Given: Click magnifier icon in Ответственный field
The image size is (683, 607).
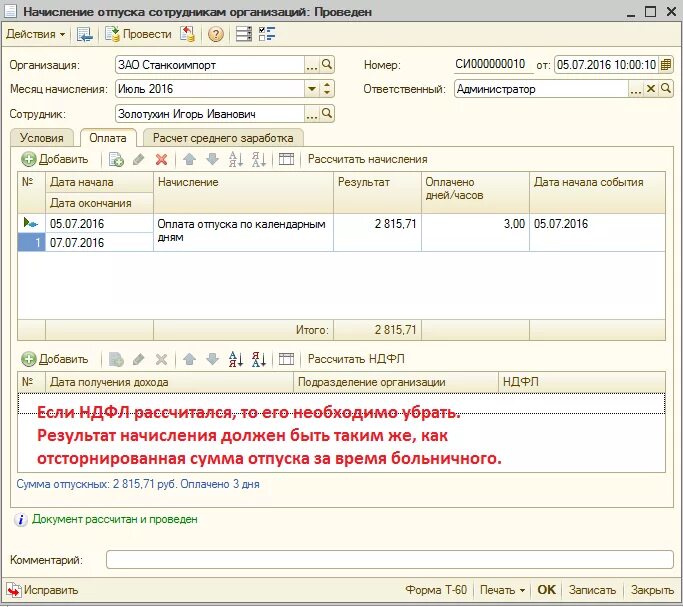Looking at the screenshot, I should [666, 89].
